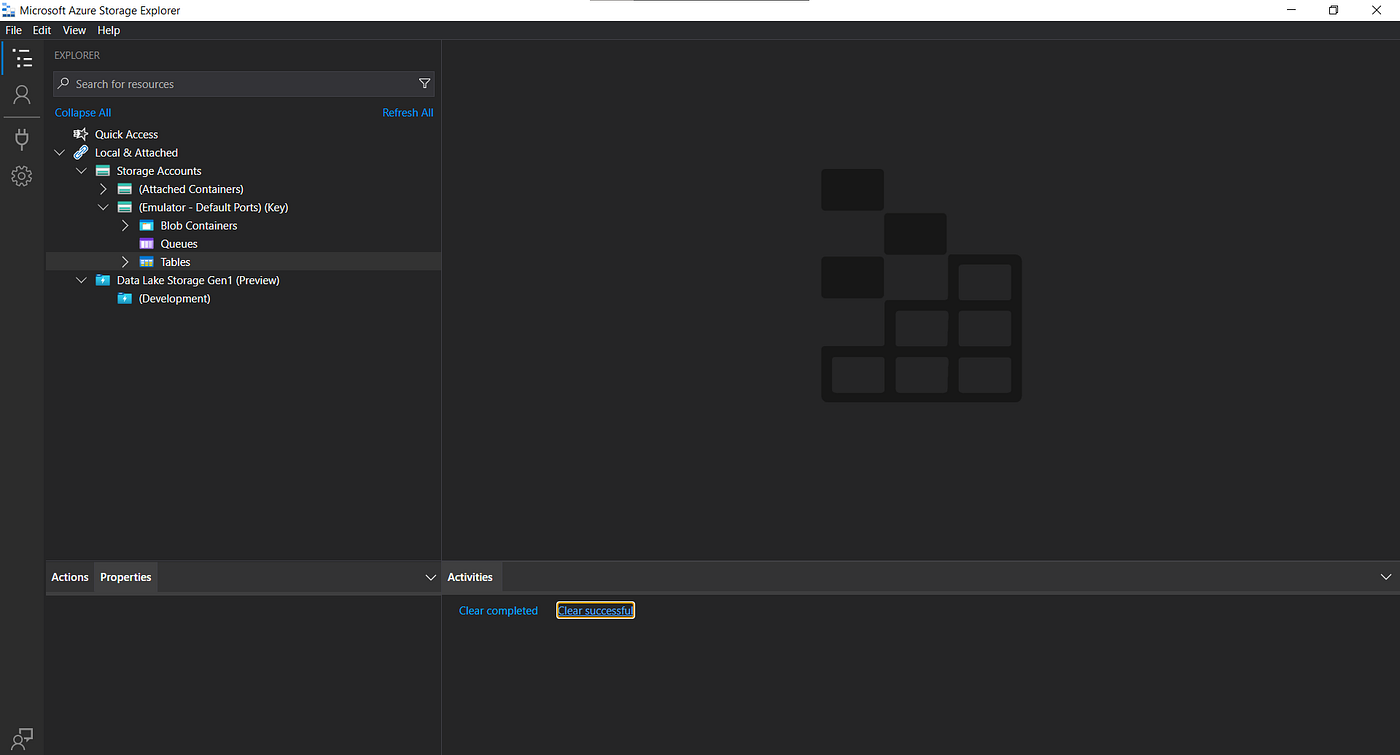Open the View menu
This screenshot has width=1400, height=755.
tap(74, 30)
